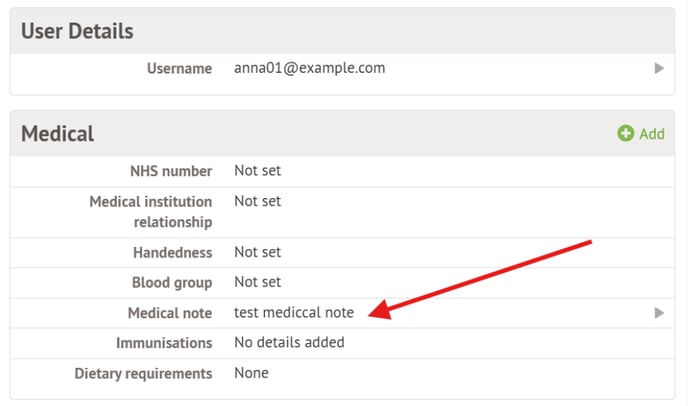The height and width of the screenshot is (406, 688).
Task: Click the NHS number field label
Action: 171,171
